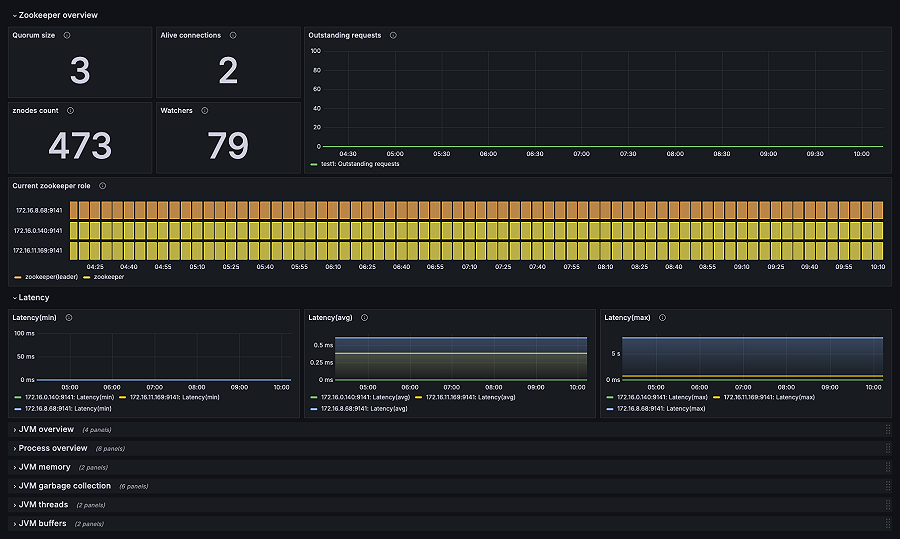This screenshot has width=900, height=539.
Task: Click Current zookeeper role info icon
Action: [x=103, y=185]
